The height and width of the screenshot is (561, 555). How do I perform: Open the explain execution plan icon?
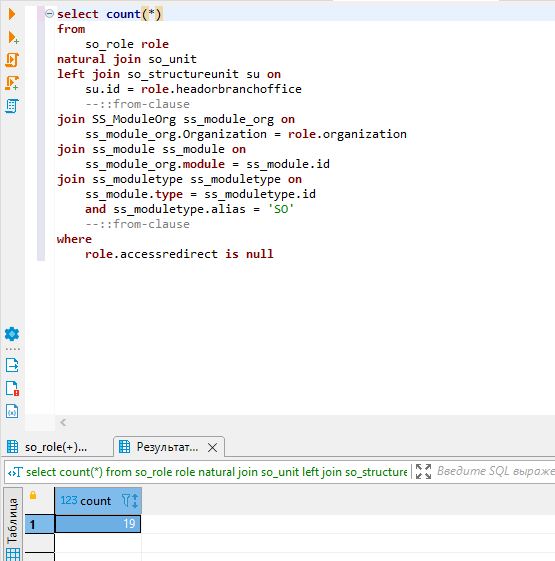[12, 106]
